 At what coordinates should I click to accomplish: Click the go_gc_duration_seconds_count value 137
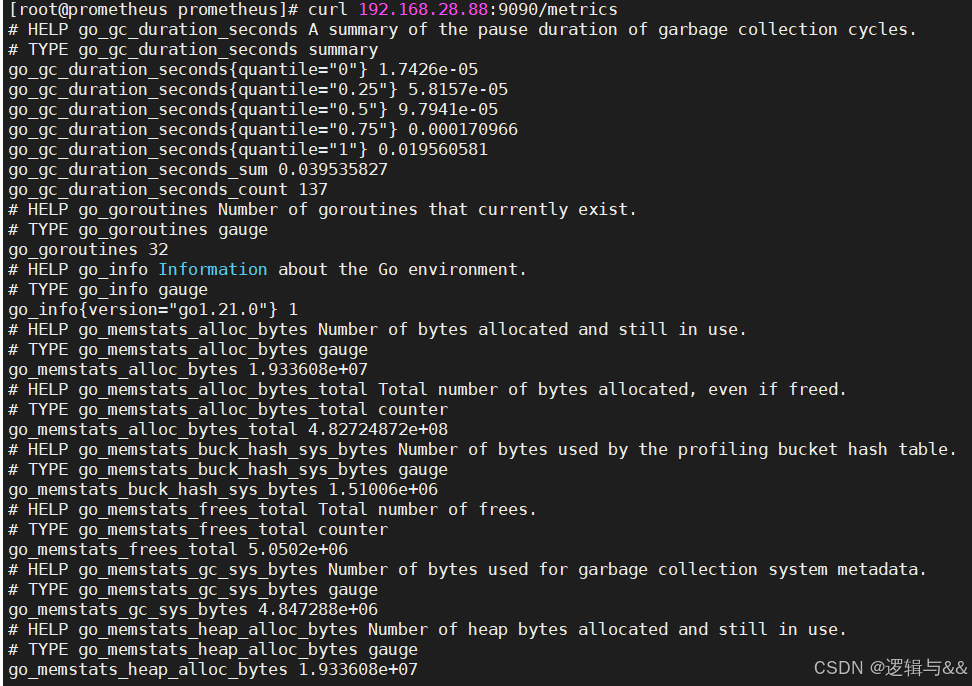(313, 189)
